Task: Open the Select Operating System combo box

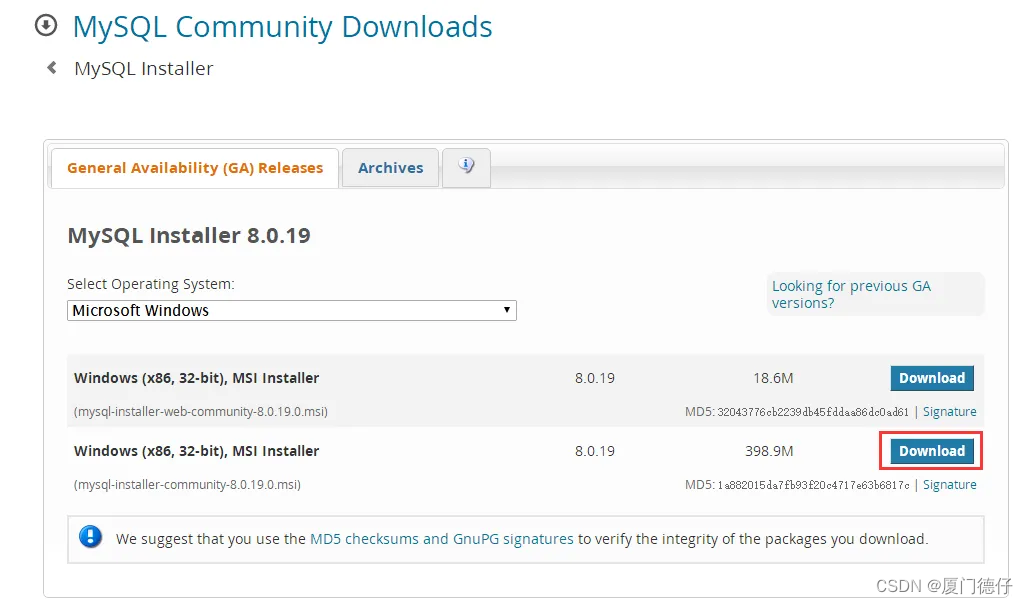Action: pyautogui.click(x=290, y=310)
